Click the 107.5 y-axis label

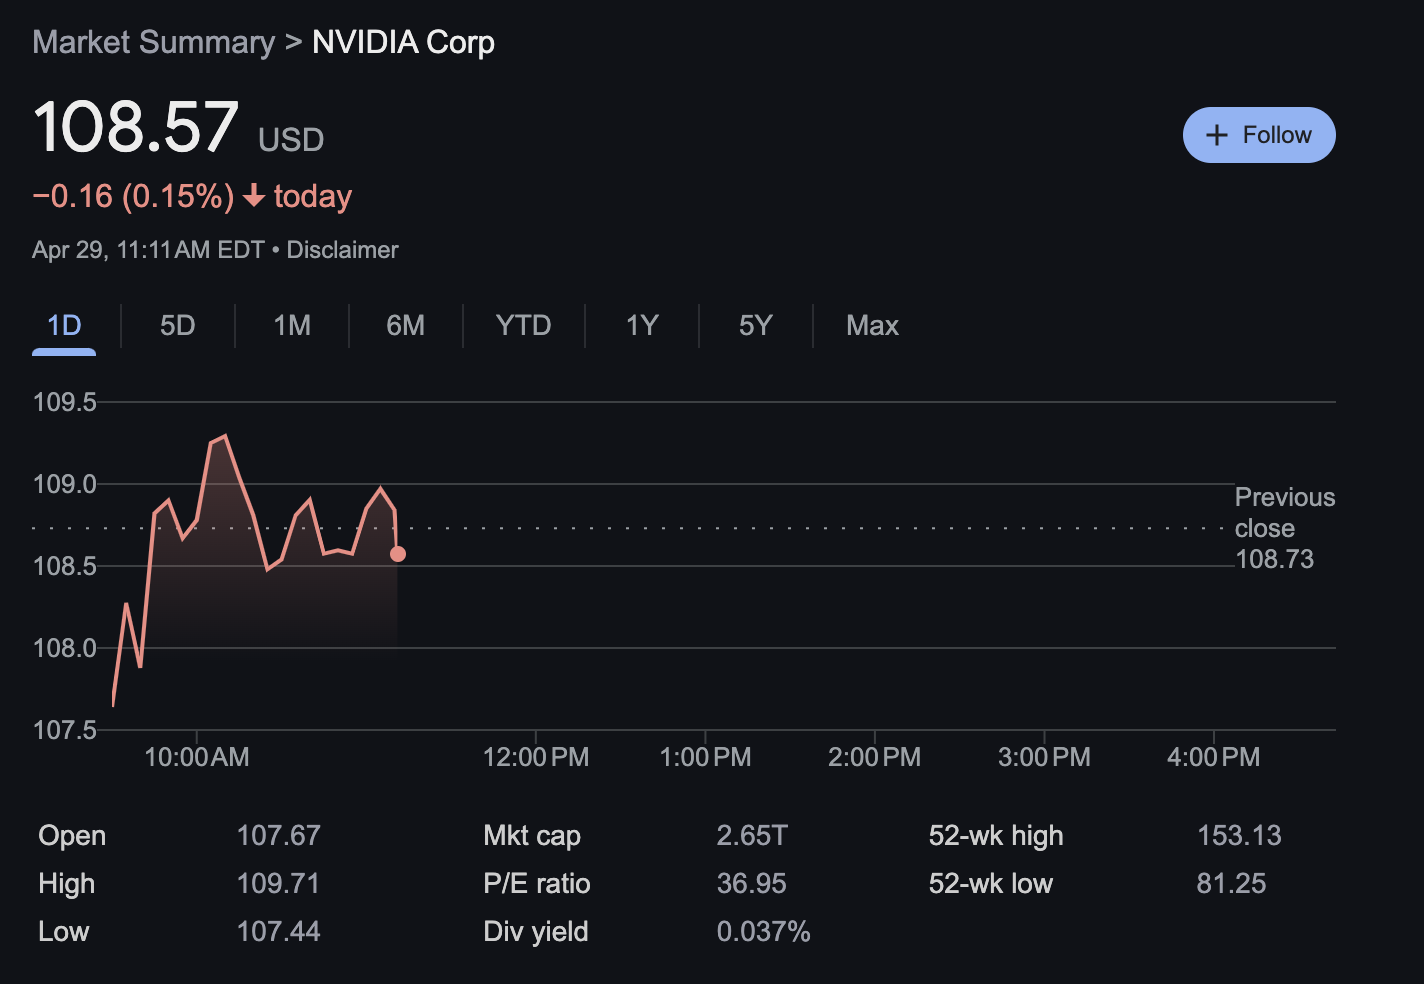[65, 731]
